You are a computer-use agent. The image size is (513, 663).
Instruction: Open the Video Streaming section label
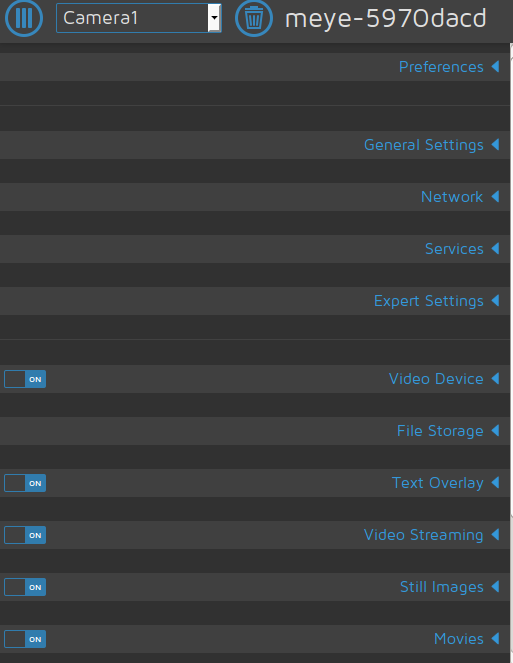[x=423, y=535]
